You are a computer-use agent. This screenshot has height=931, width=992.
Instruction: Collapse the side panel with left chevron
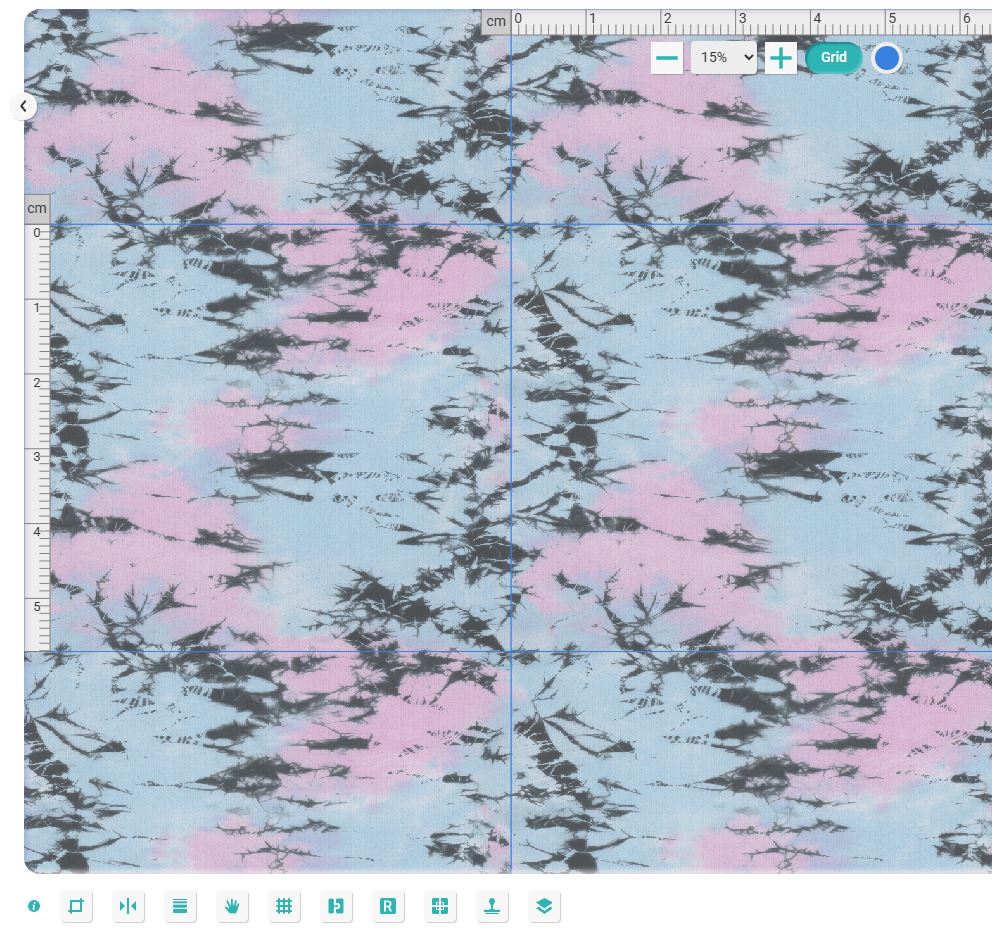23,106
